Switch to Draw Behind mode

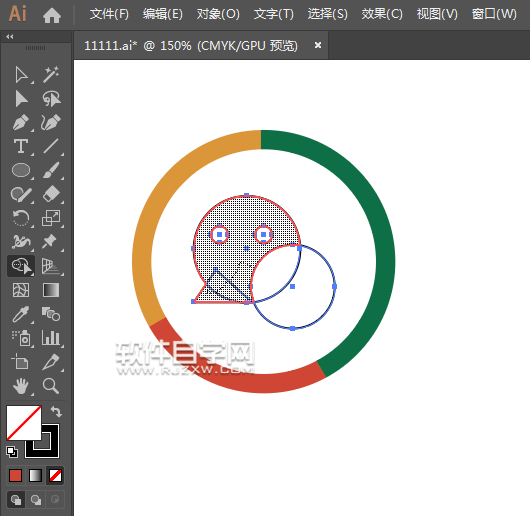click(x=36, y=499)
